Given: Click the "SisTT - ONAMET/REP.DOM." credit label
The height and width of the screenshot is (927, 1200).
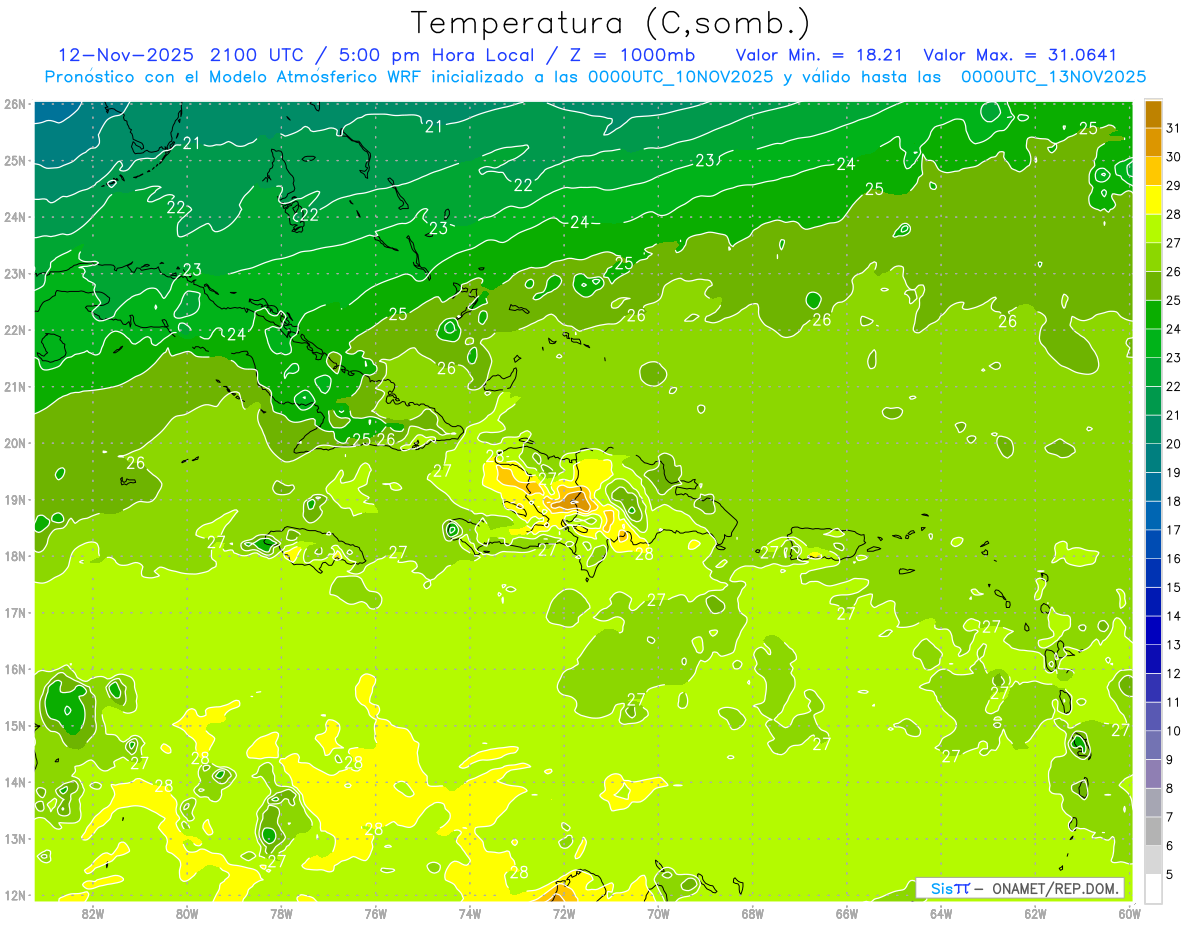Looking at the screenshot, I should point(1020,888).
